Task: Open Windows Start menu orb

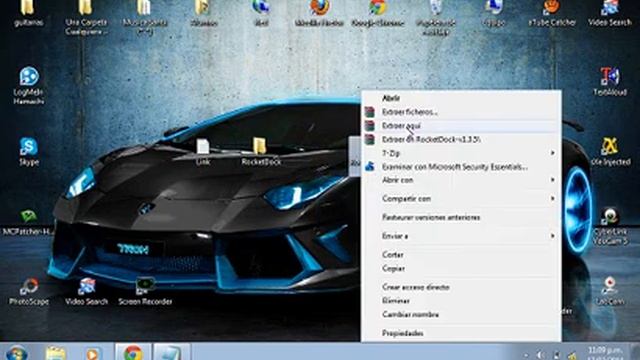Action: [x=16, y=353]
